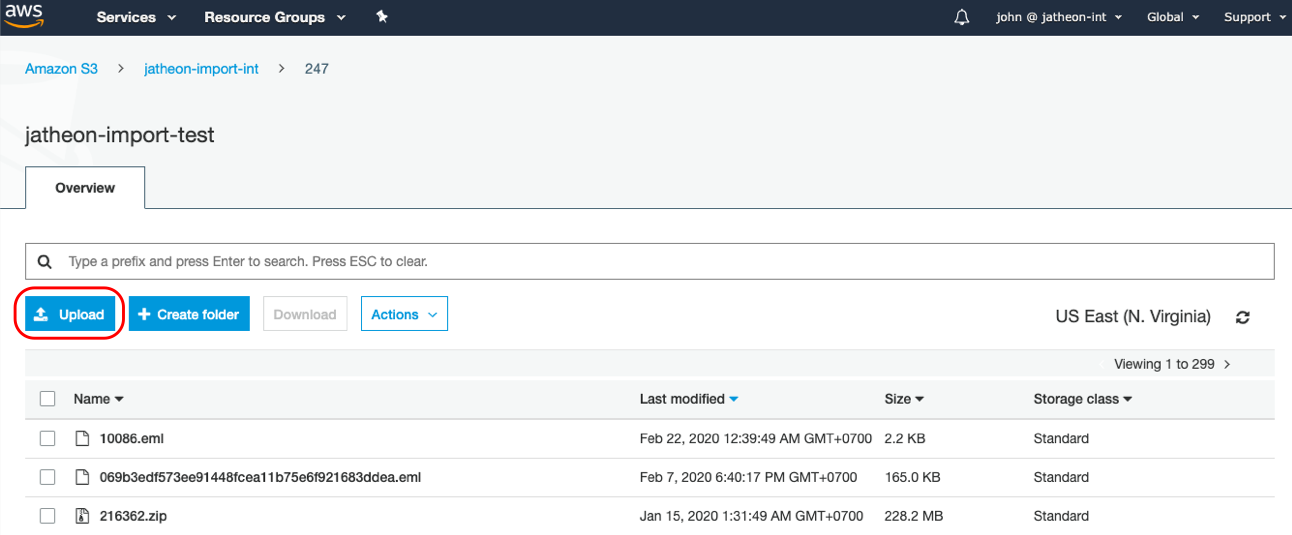Select the checkbox for 216362.zip
1292x535 pixels.
coord(47,516)
